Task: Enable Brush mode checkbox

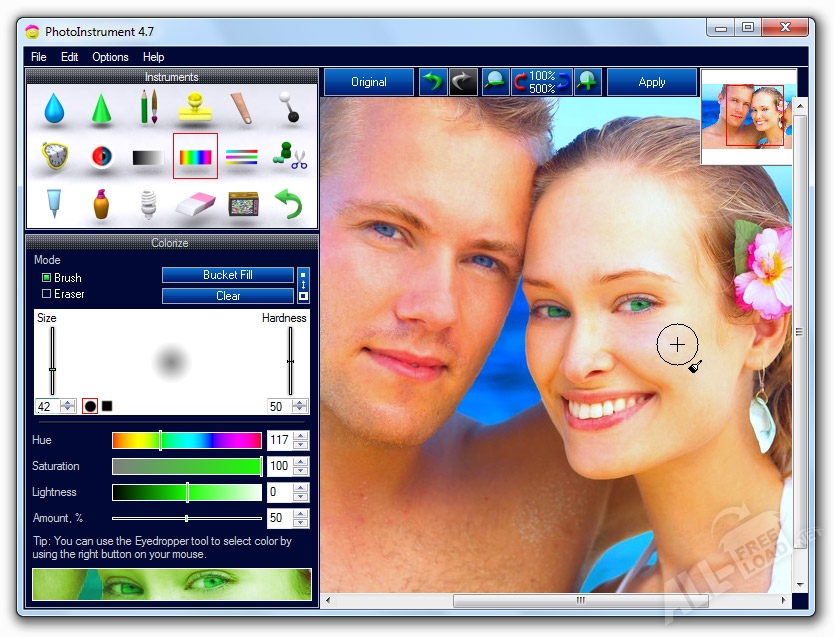Action: [x=46, y=278]
